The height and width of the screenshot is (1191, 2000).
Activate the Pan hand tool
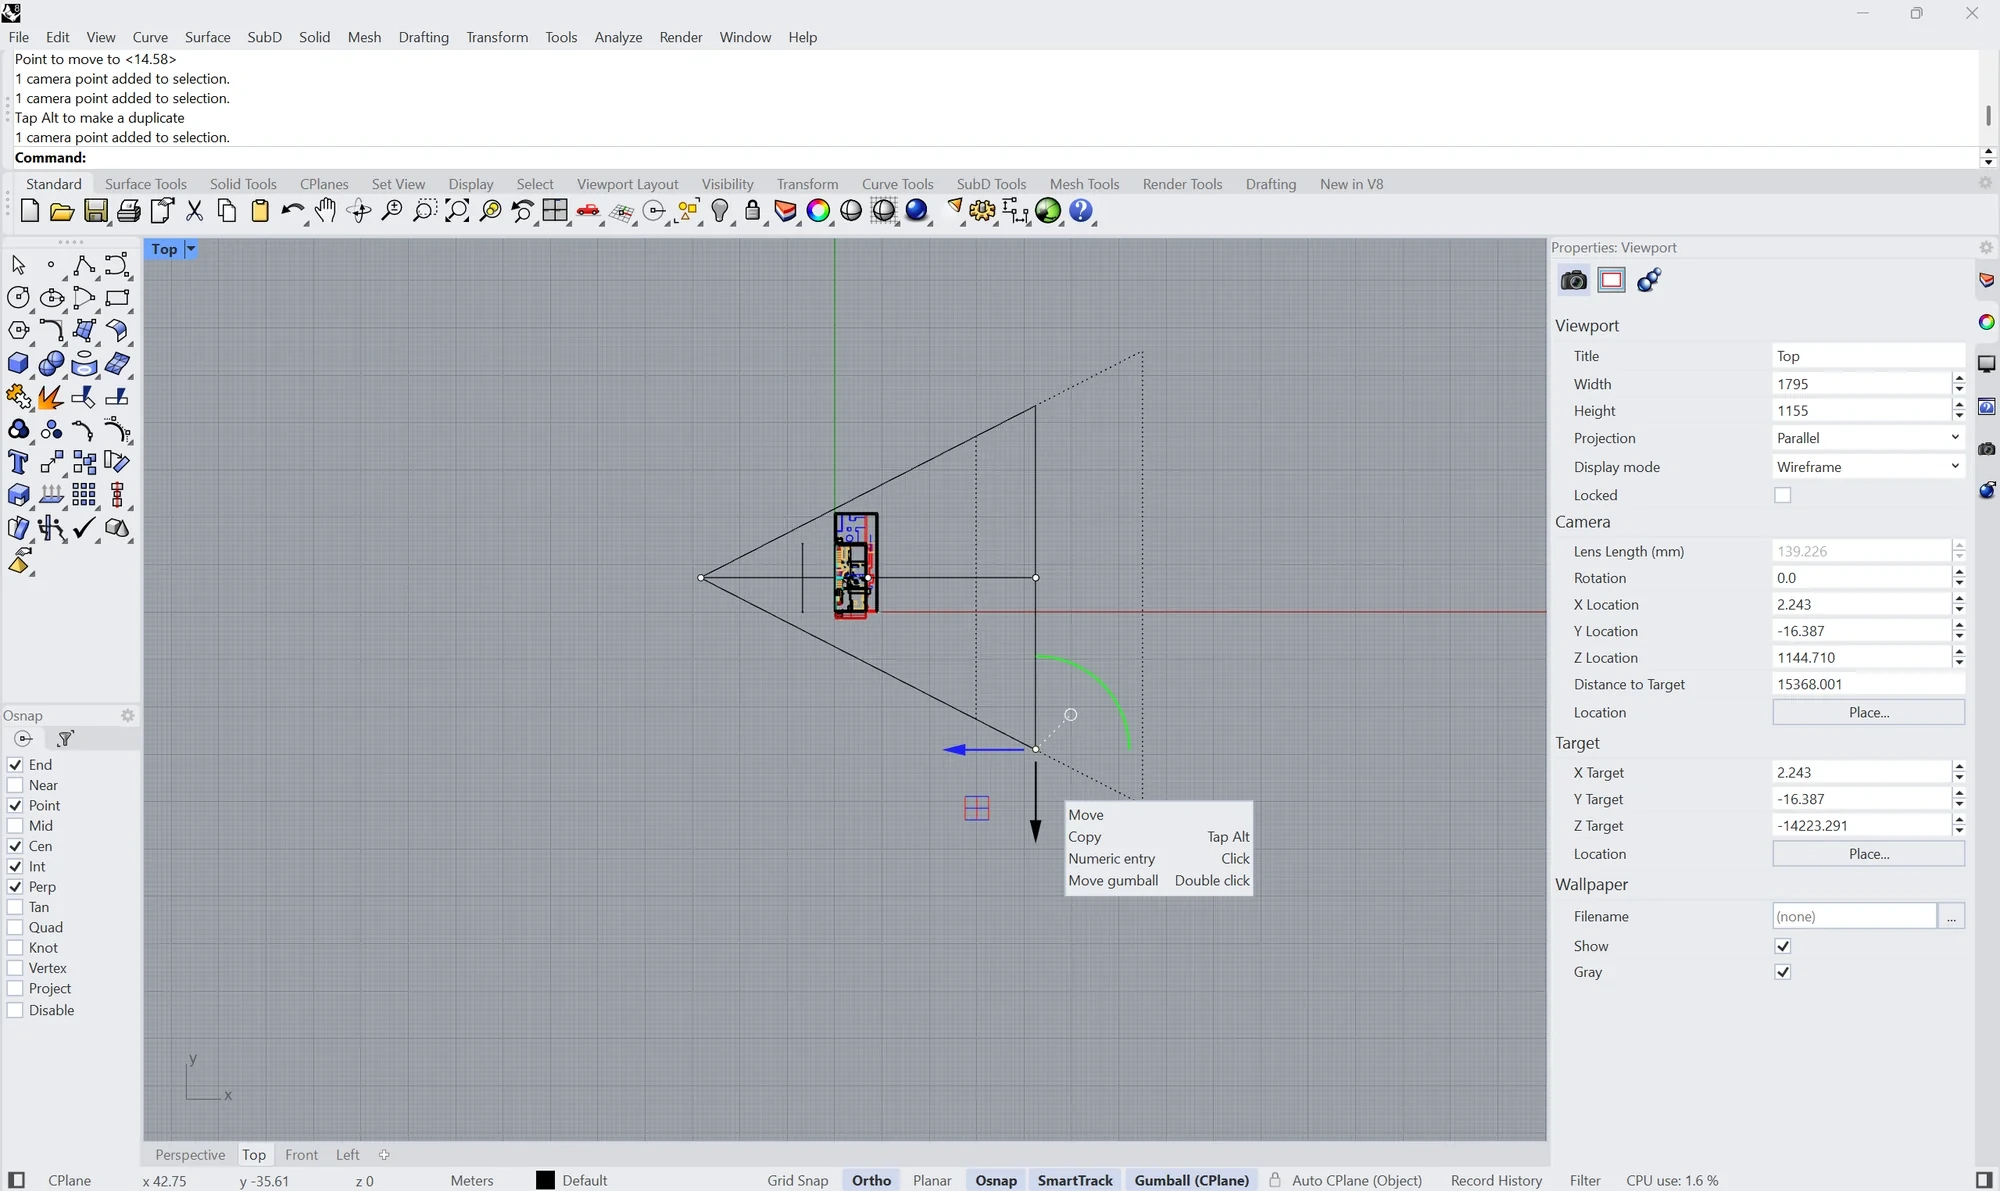(325, 211)
